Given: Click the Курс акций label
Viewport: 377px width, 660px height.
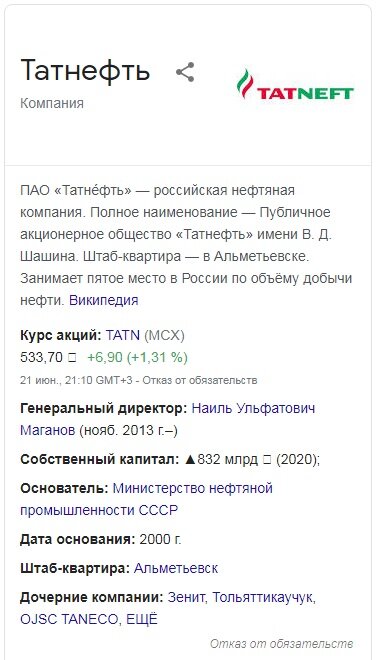Looking at the screenshot, I should [61, 335].
